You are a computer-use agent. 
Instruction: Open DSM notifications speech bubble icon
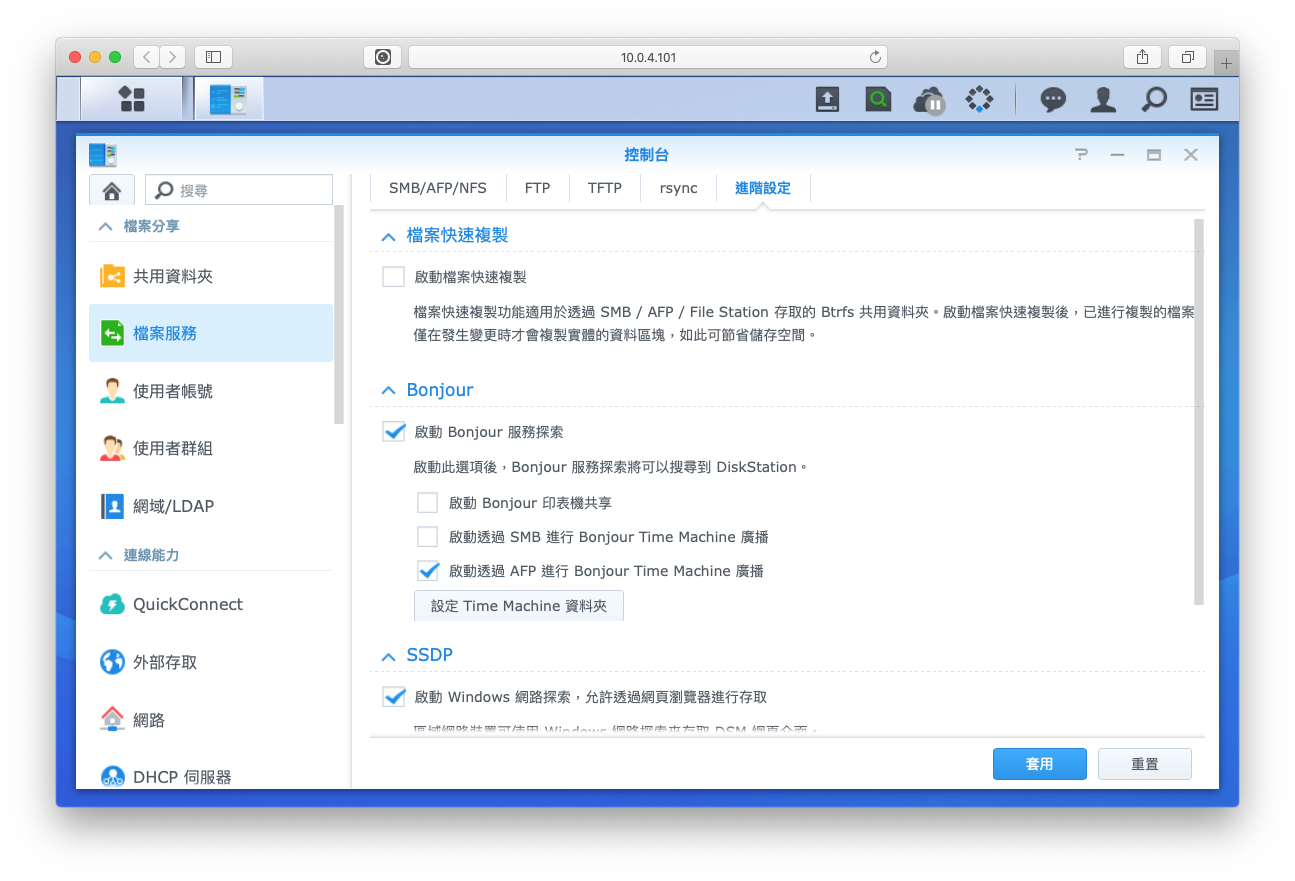1052,99
